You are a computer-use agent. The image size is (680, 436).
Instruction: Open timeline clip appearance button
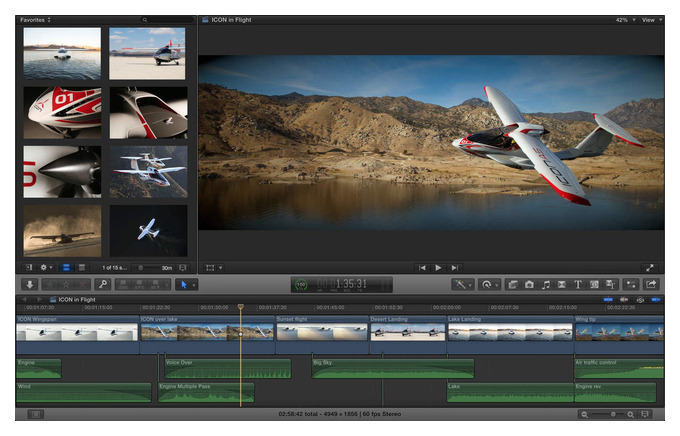coord(645,414)
